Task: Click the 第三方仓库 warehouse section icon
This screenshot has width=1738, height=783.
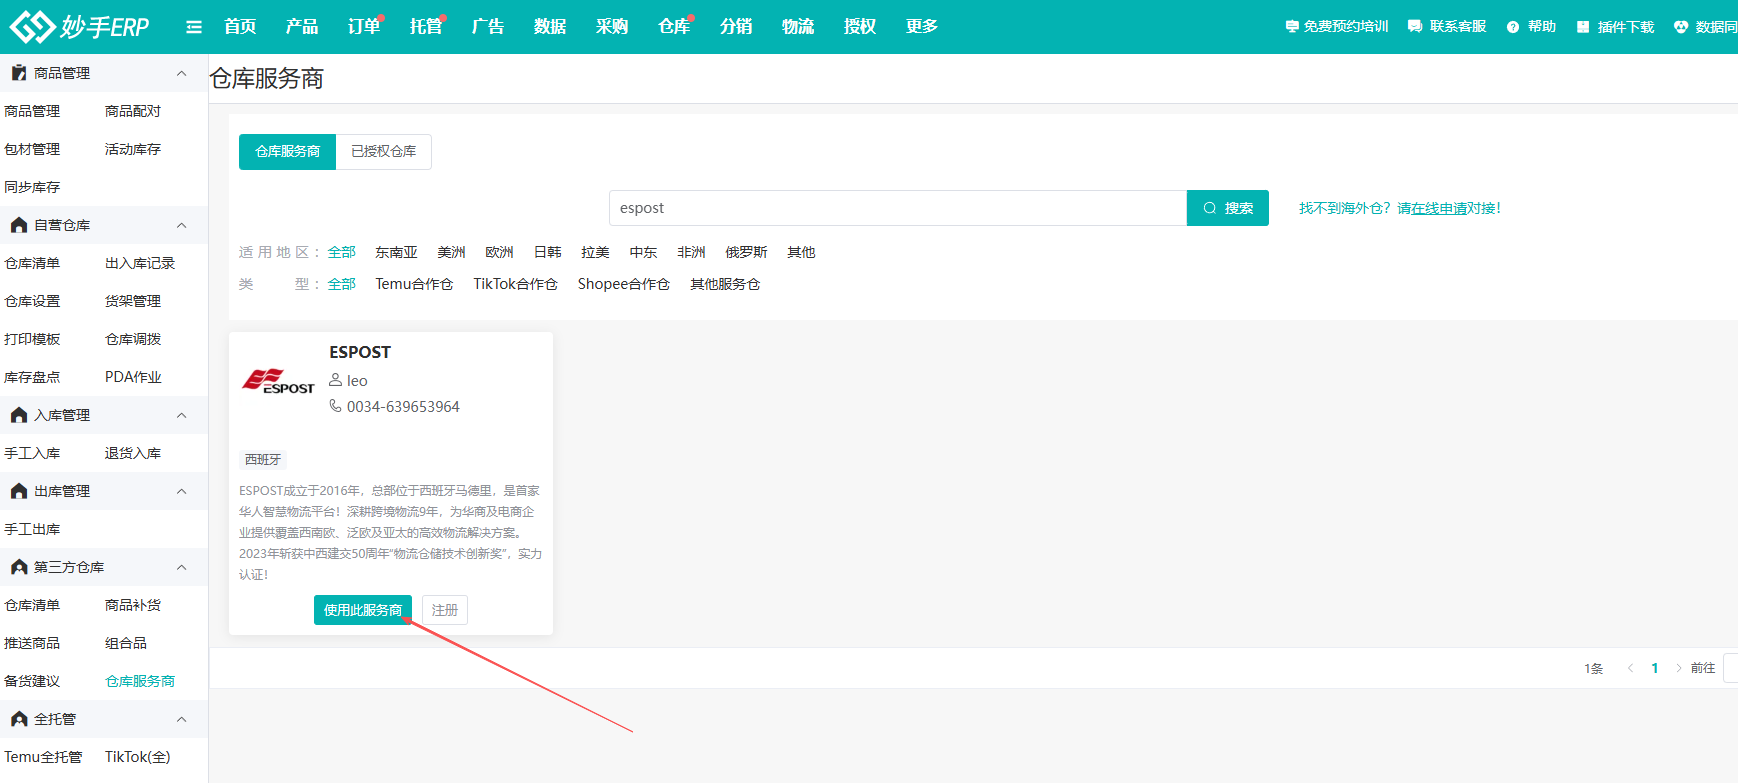Action: [19, 567]
